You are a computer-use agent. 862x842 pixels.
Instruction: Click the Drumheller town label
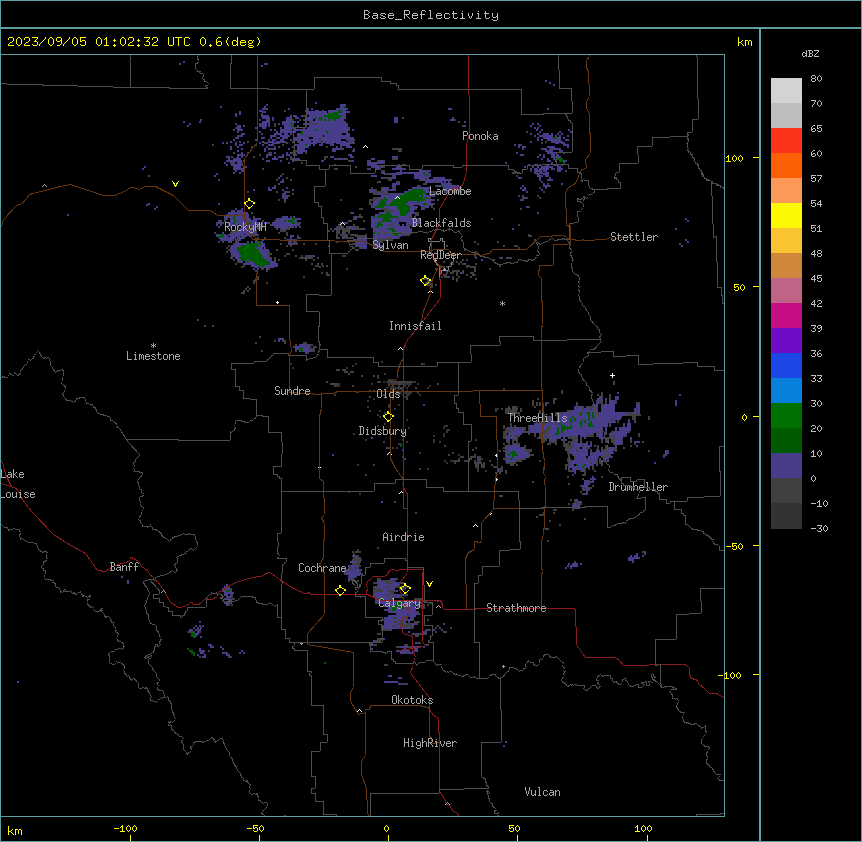point(638,487)
